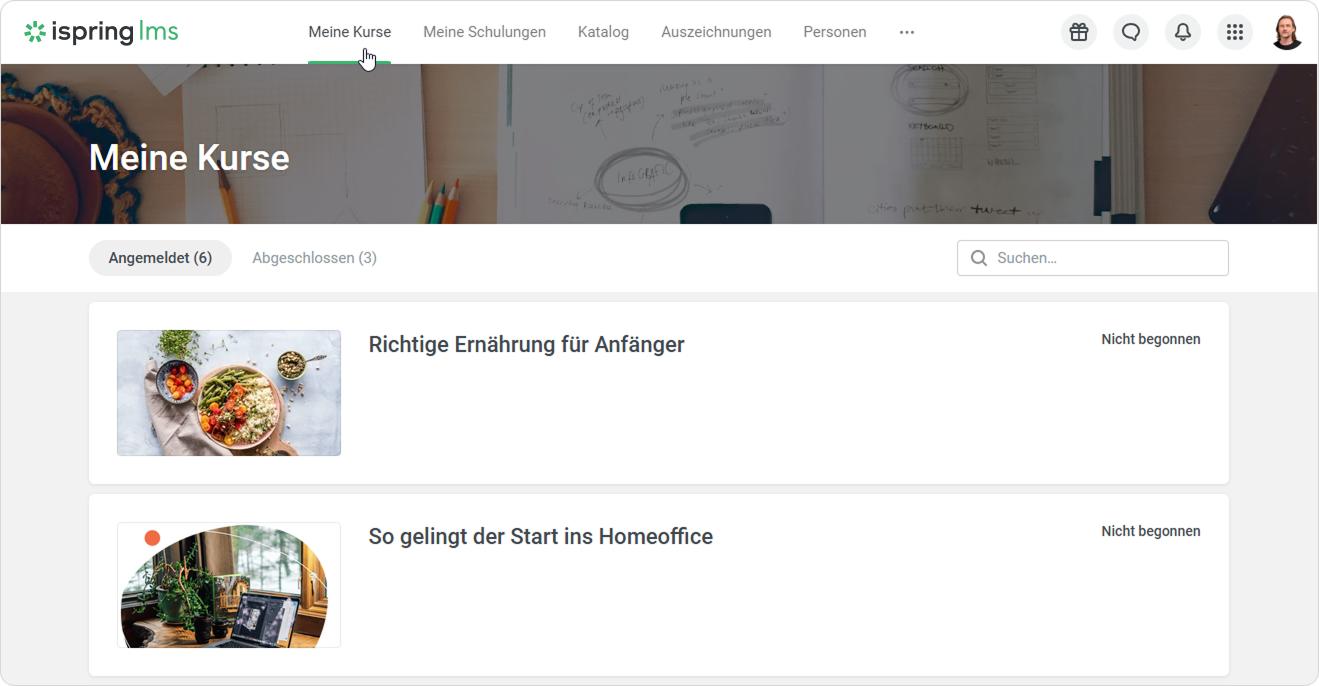The width and height of the screenshot is (1319, 686).
Task: Select the Angemeldet (6) tab
Action: 160,258
